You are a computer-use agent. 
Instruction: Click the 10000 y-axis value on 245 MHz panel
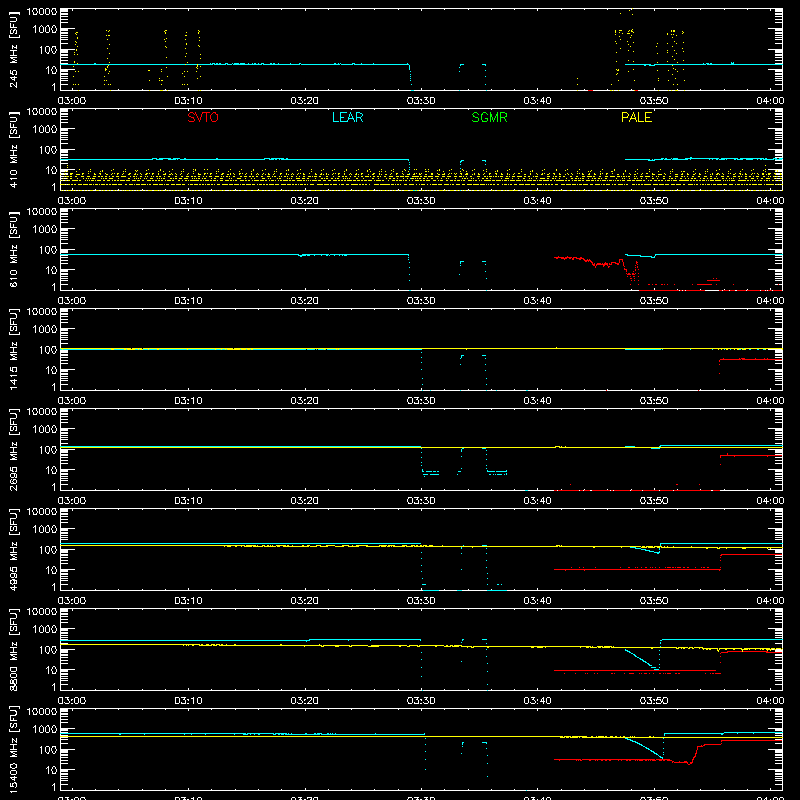pos(42,12)
